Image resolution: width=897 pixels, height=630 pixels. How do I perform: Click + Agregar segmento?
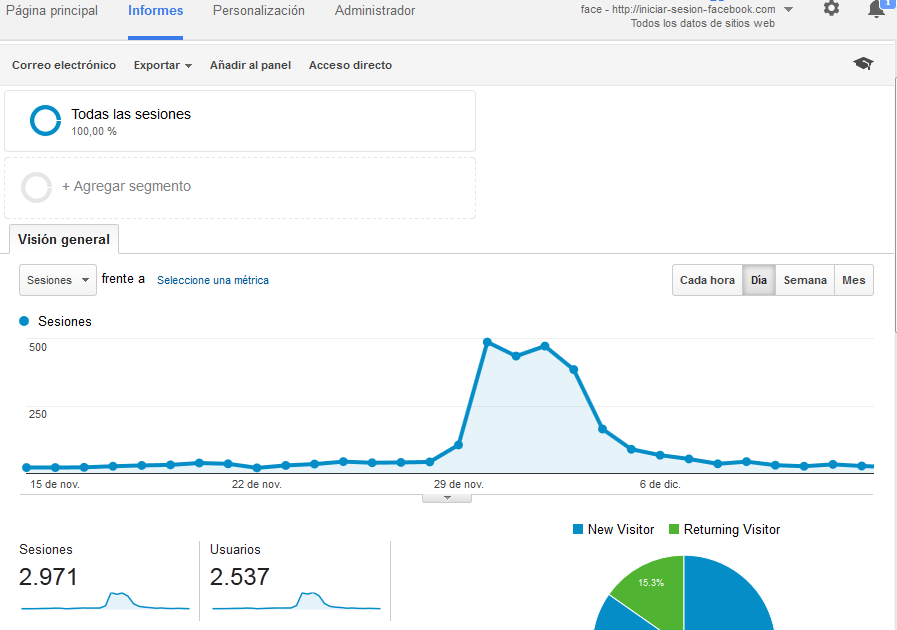tap(126, 187)
